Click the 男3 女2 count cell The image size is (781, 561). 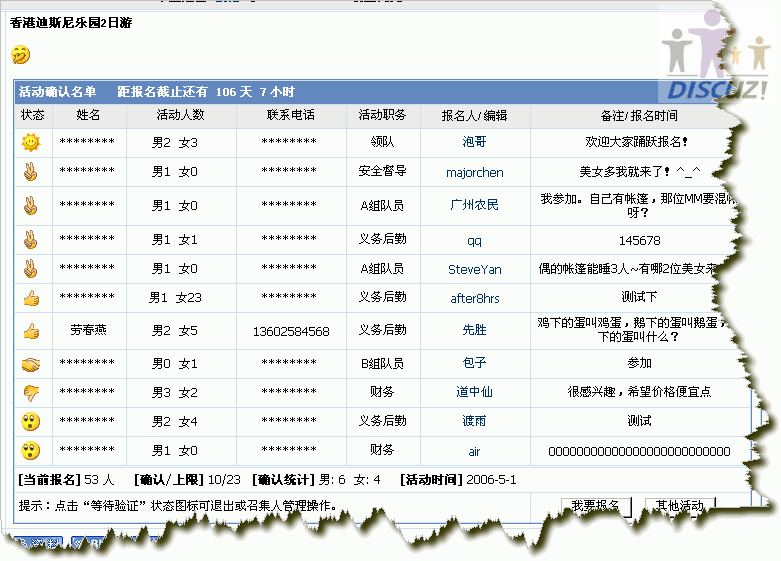(x=175, y=393)
